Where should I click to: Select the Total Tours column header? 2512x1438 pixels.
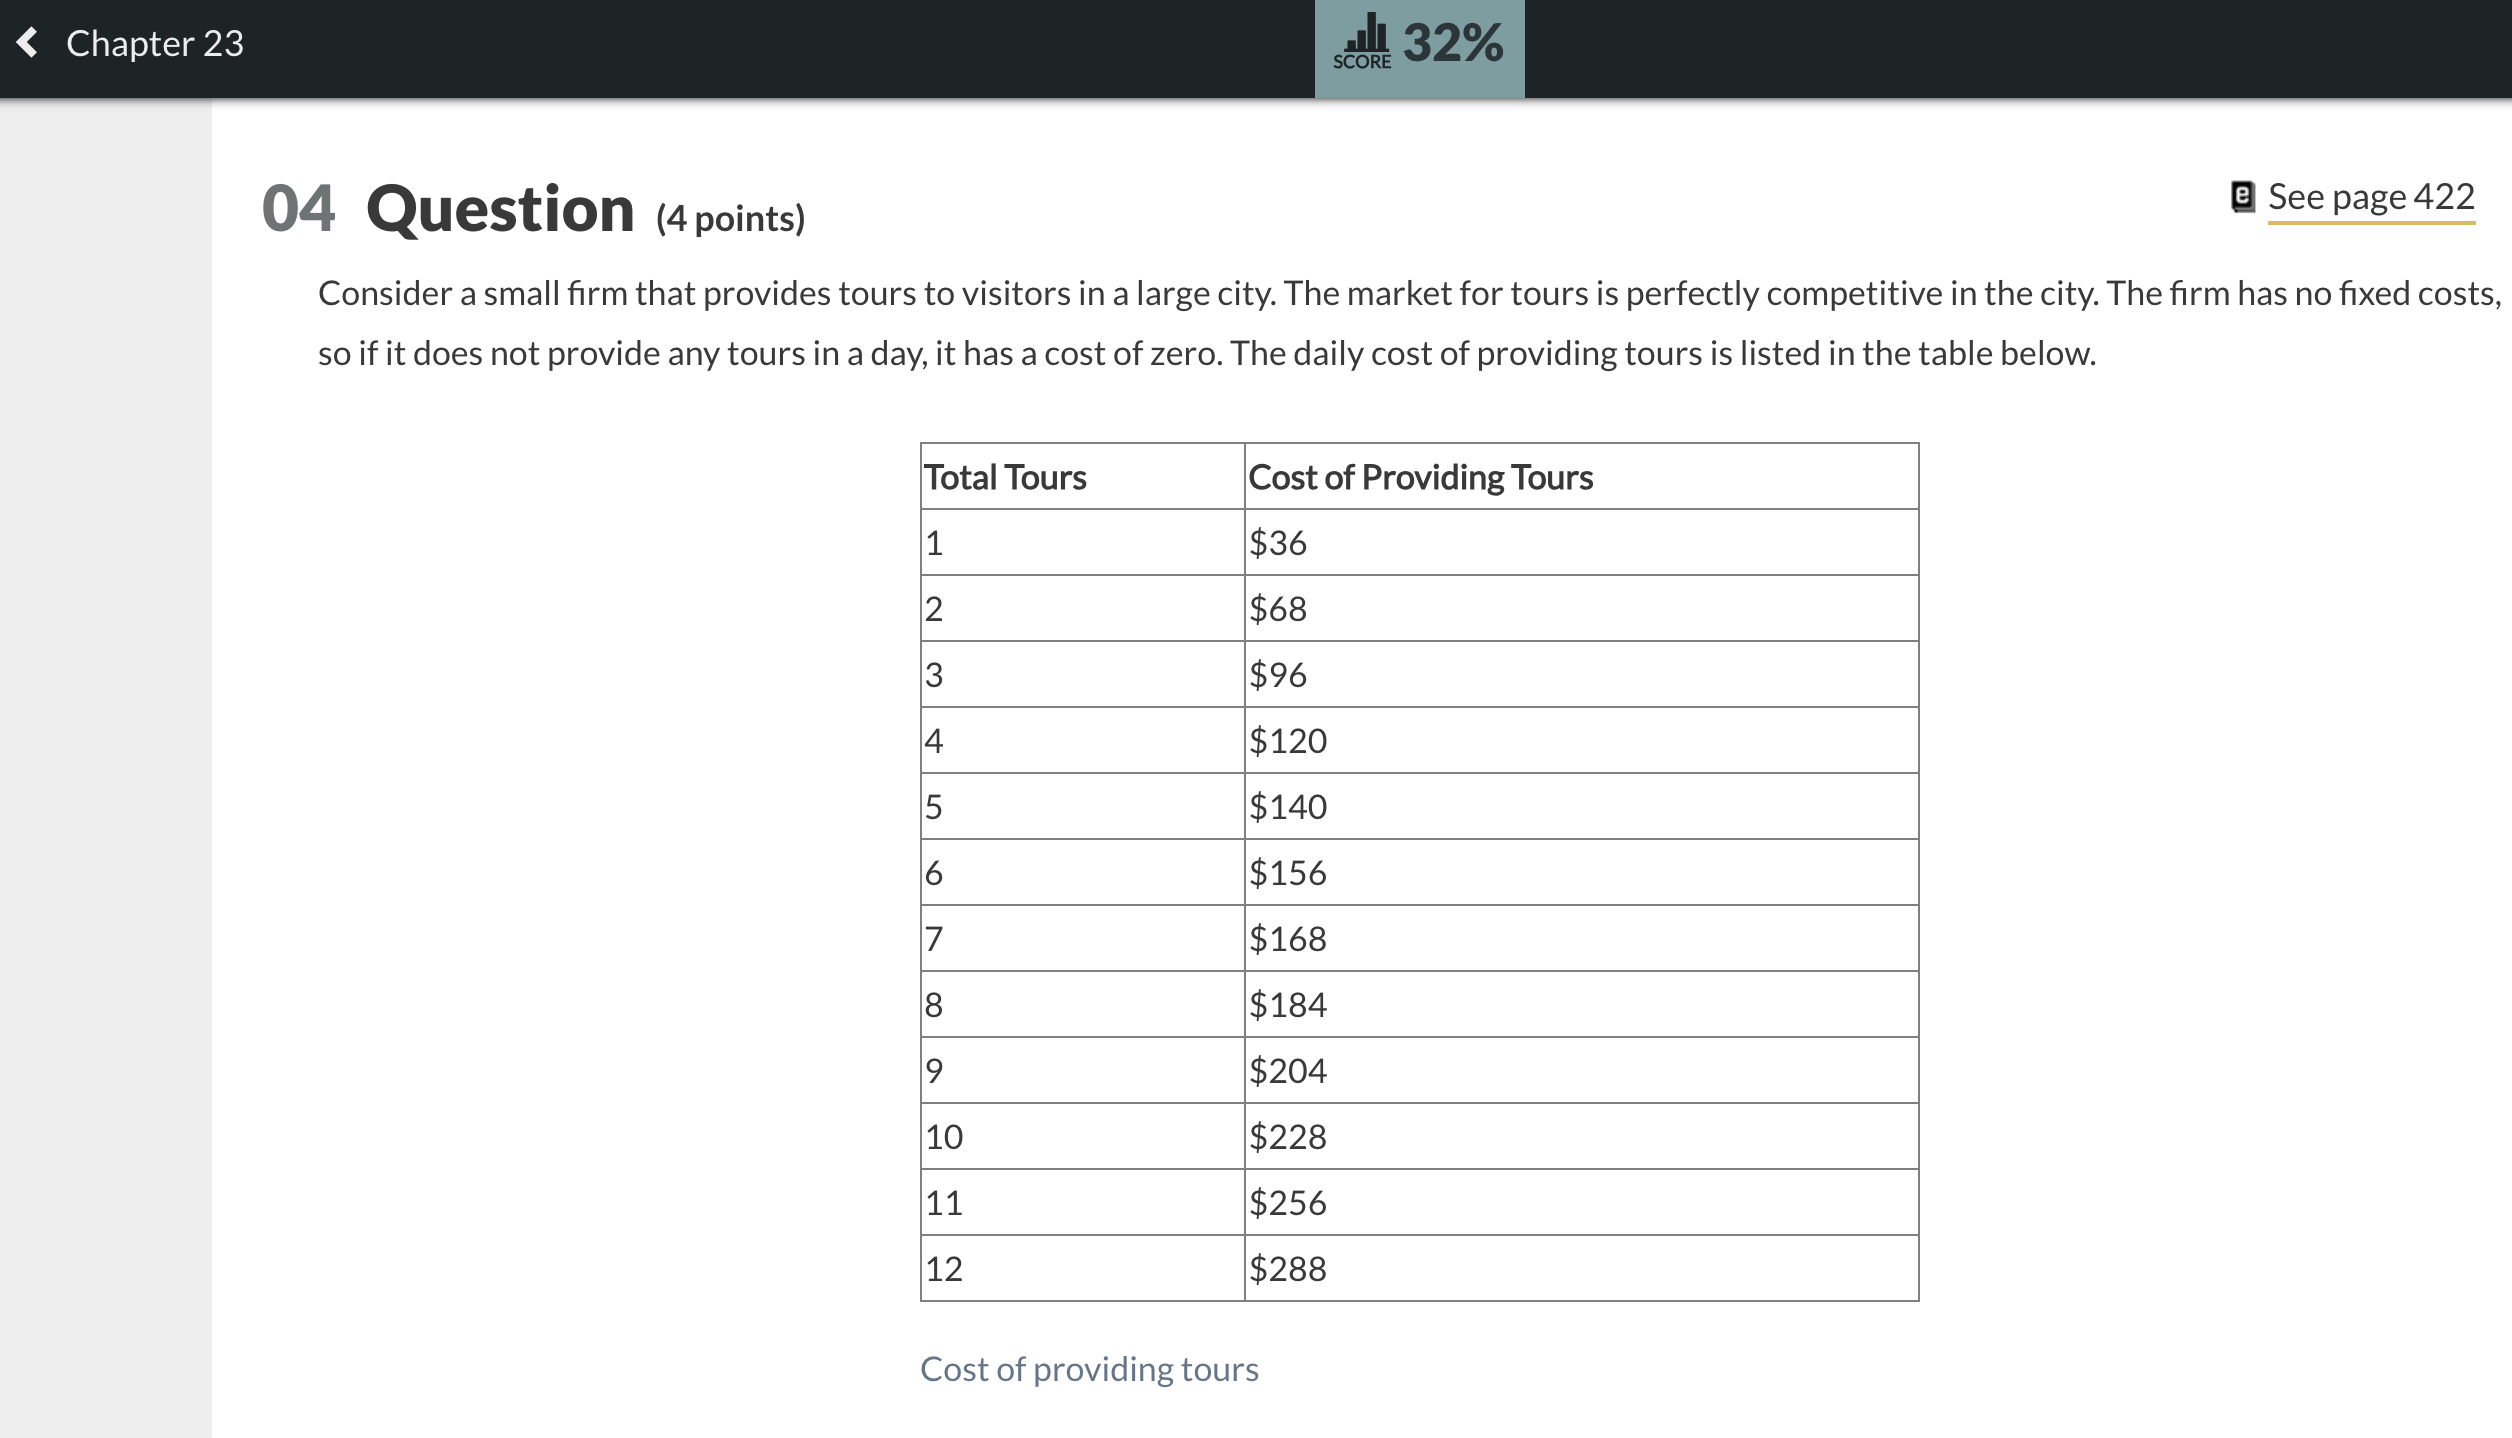[1004, 477]
